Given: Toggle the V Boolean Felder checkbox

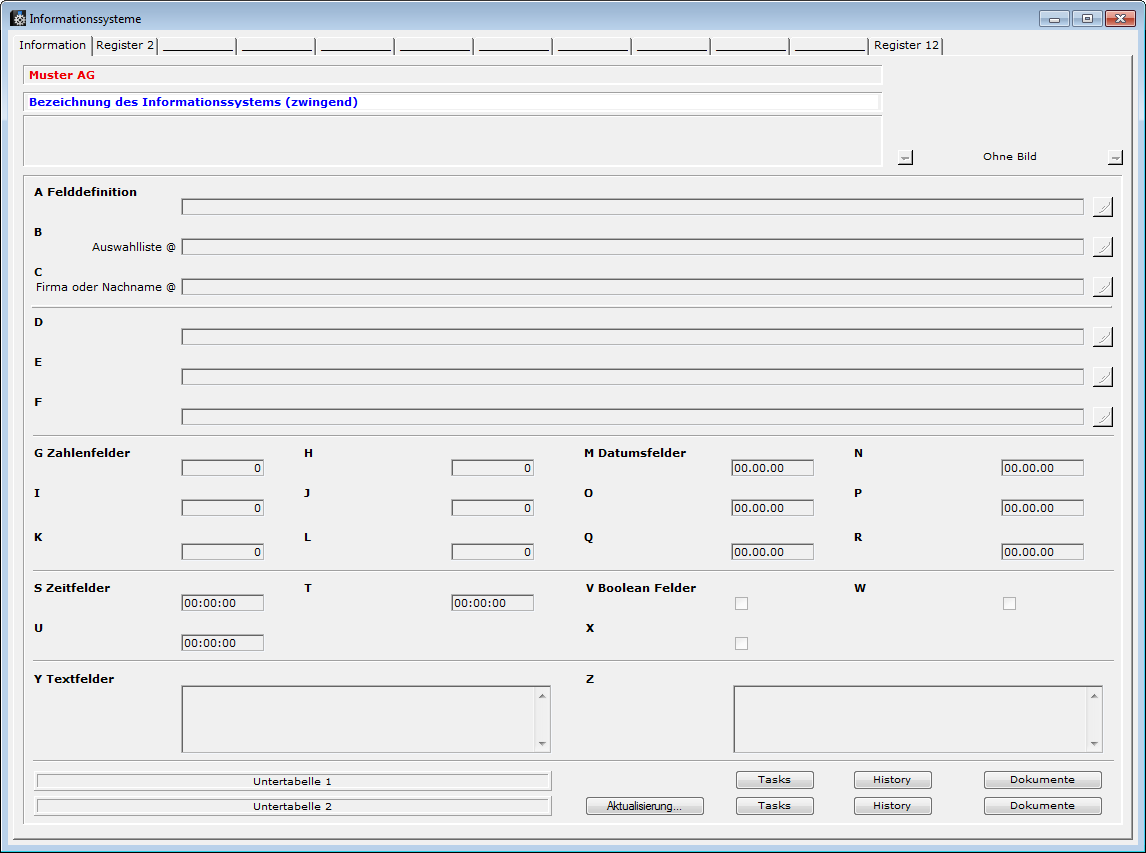Looking at the screenshot, I should [741, 603].
